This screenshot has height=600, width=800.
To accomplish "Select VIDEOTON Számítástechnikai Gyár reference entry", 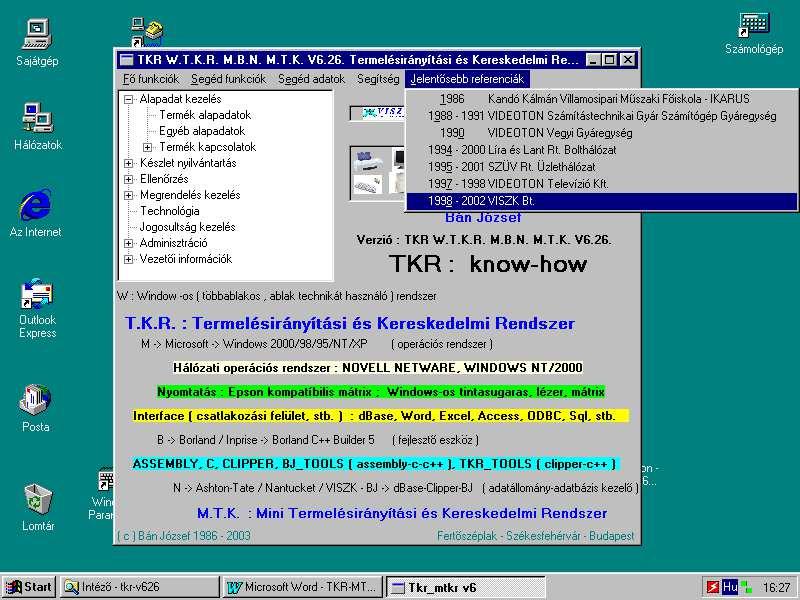I will (602, 116).
